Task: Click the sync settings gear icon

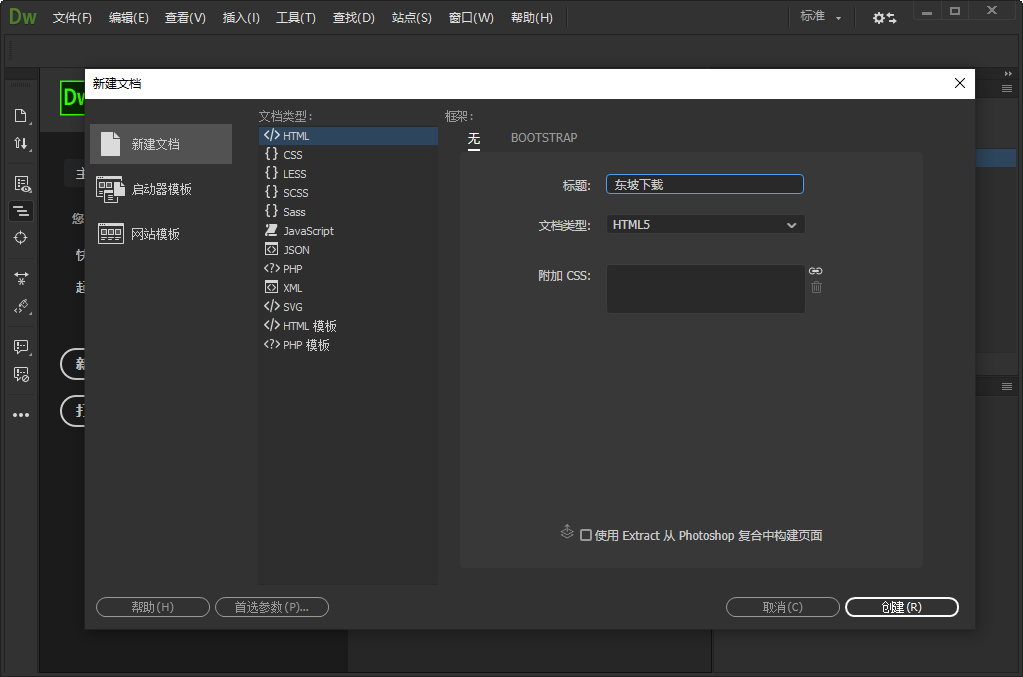Action: pyautogui.click(x=884, y=18)
